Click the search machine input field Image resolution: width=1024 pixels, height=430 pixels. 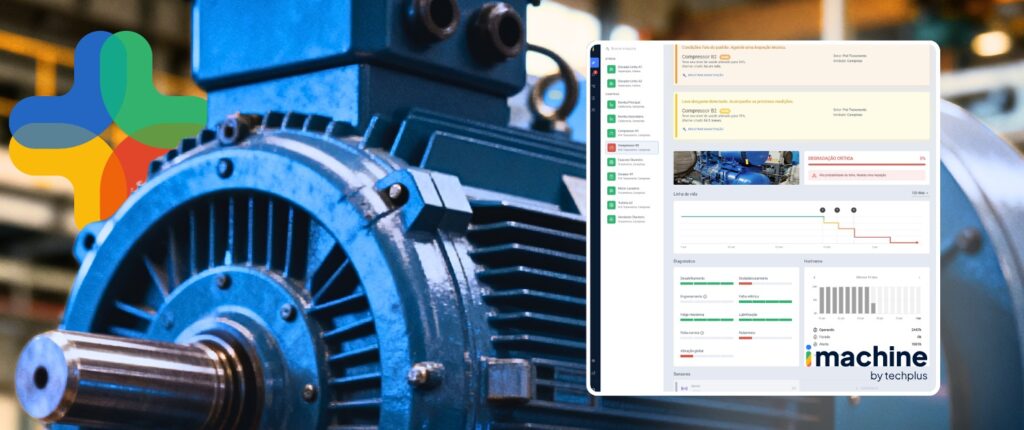(630, 48)
